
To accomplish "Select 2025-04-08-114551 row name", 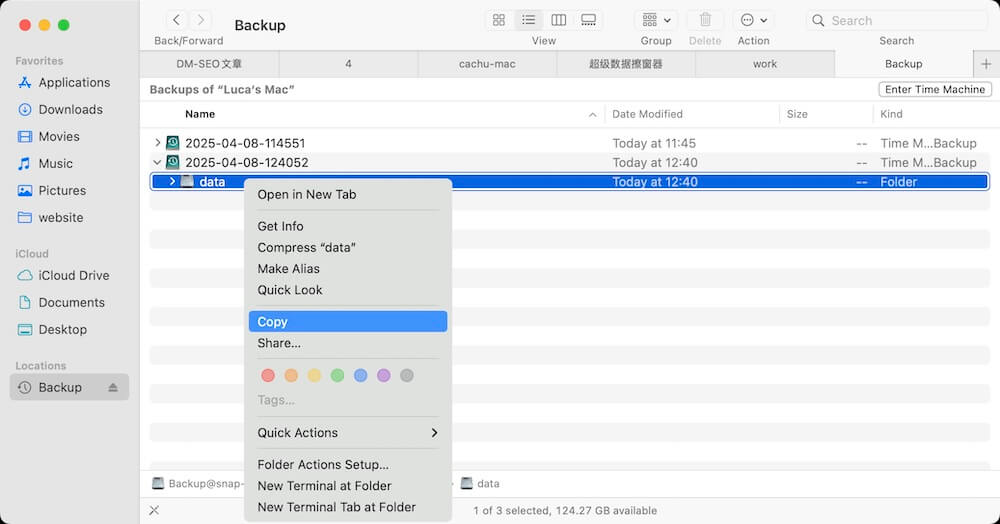I will coord(246,143).
